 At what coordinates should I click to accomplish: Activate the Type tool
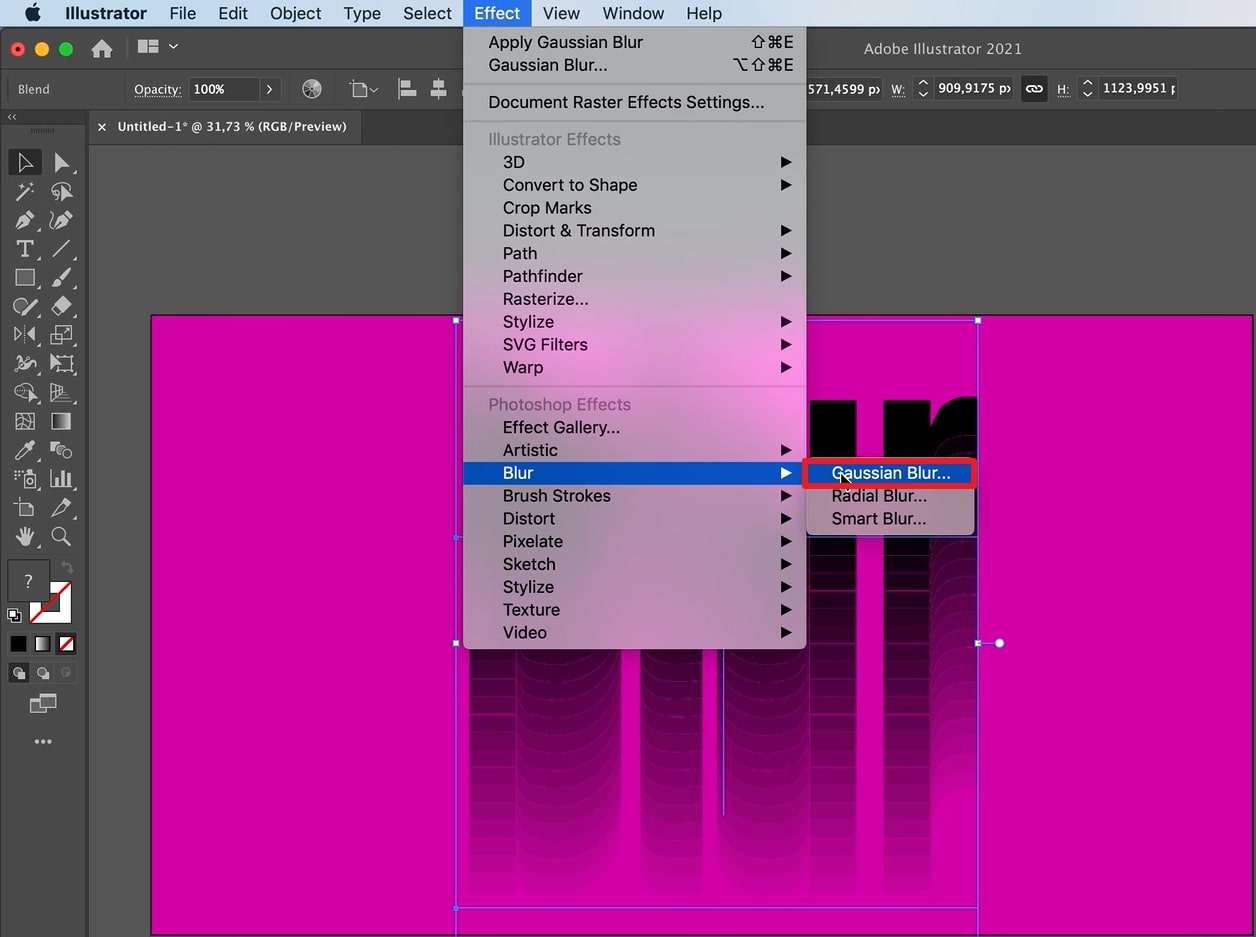[x=25, y=249]
